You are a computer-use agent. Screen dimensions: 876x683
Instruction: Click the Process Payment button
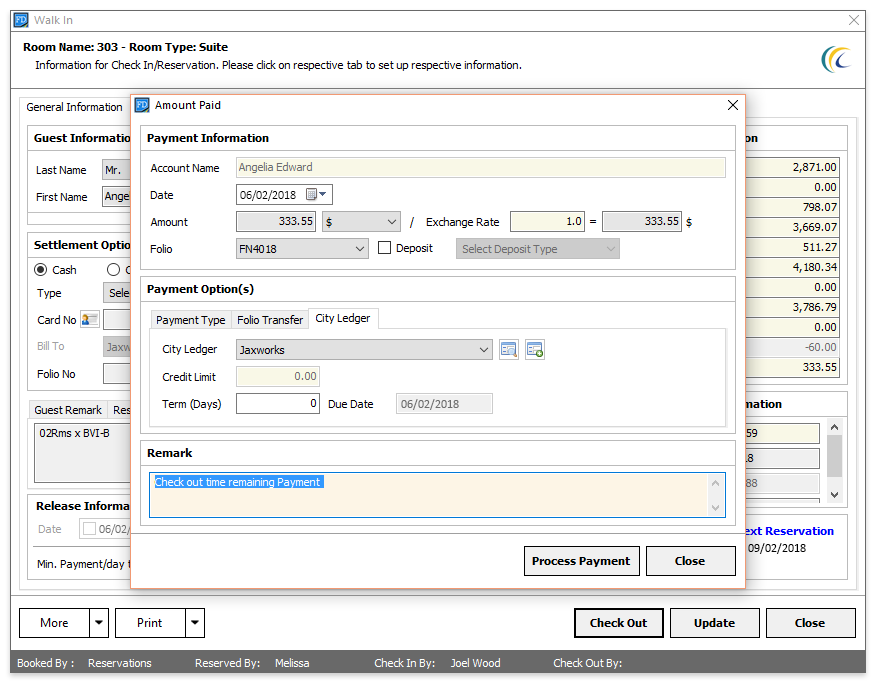click(581, 561)
